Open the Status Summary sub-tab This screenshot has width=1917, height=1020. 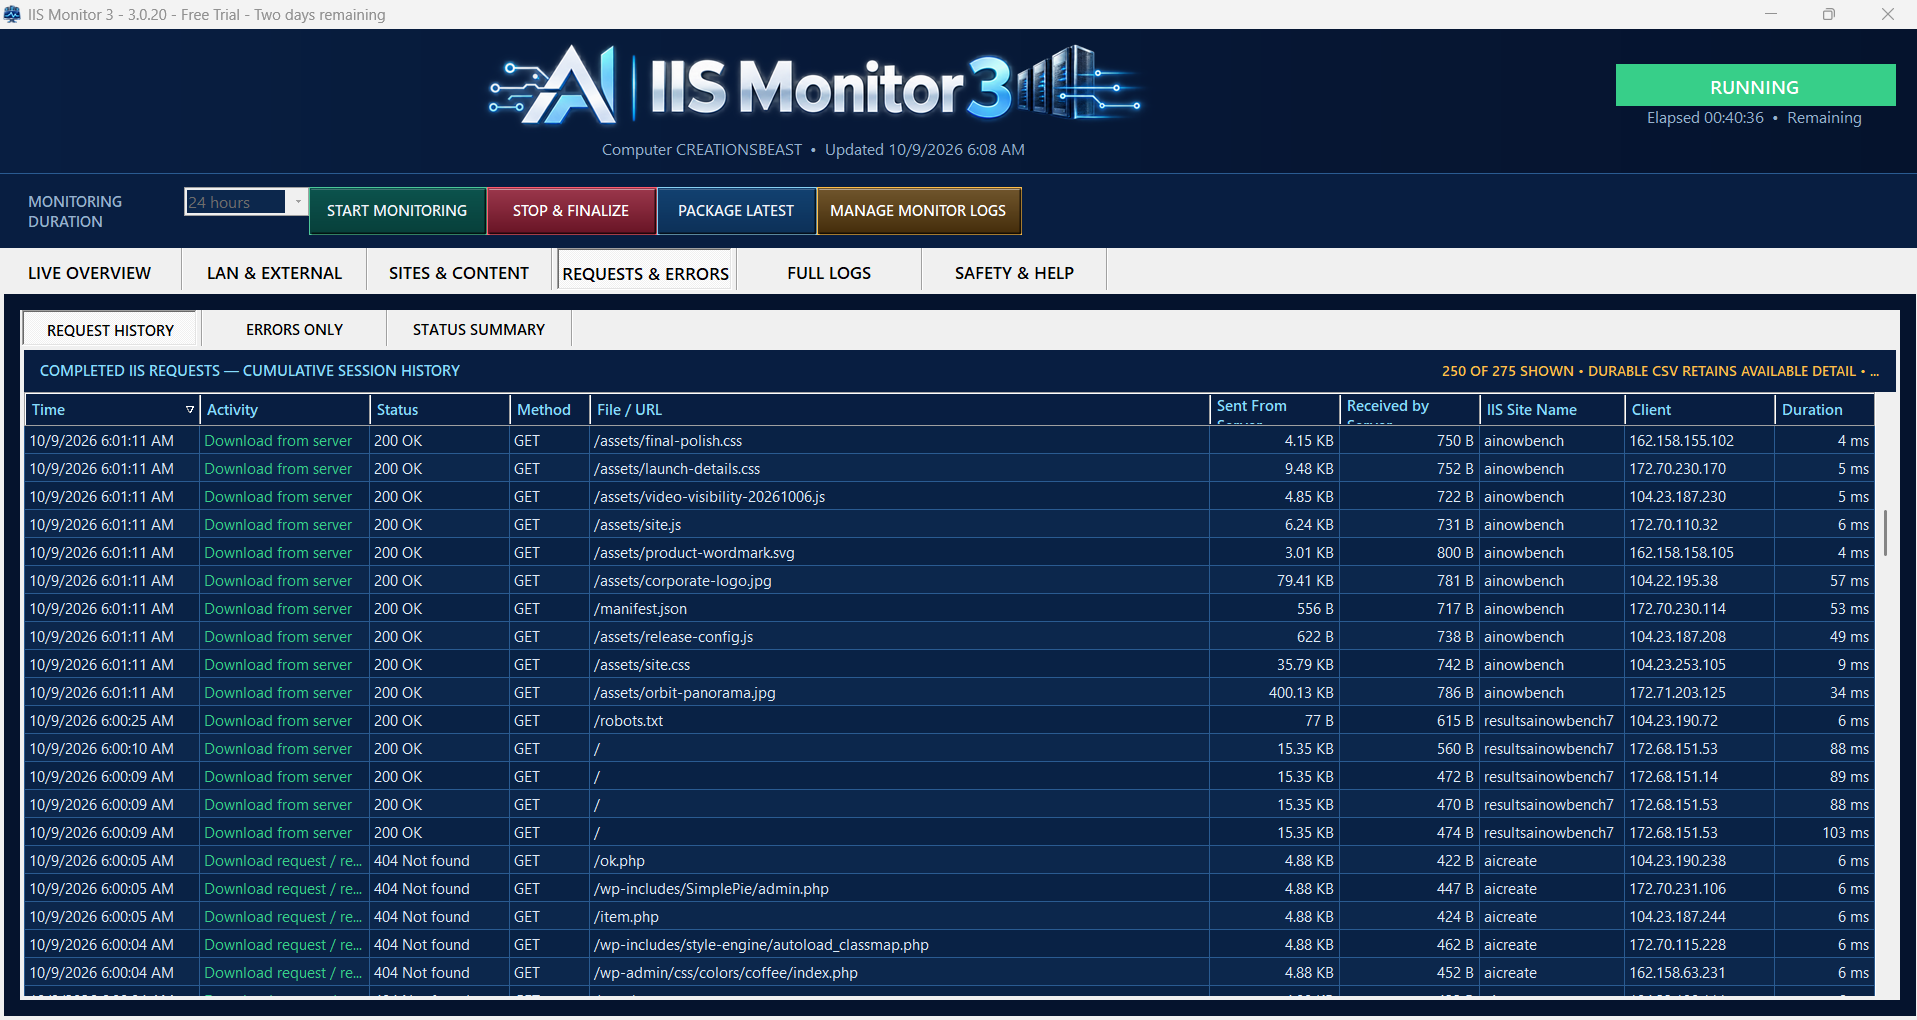pos(479,329)
